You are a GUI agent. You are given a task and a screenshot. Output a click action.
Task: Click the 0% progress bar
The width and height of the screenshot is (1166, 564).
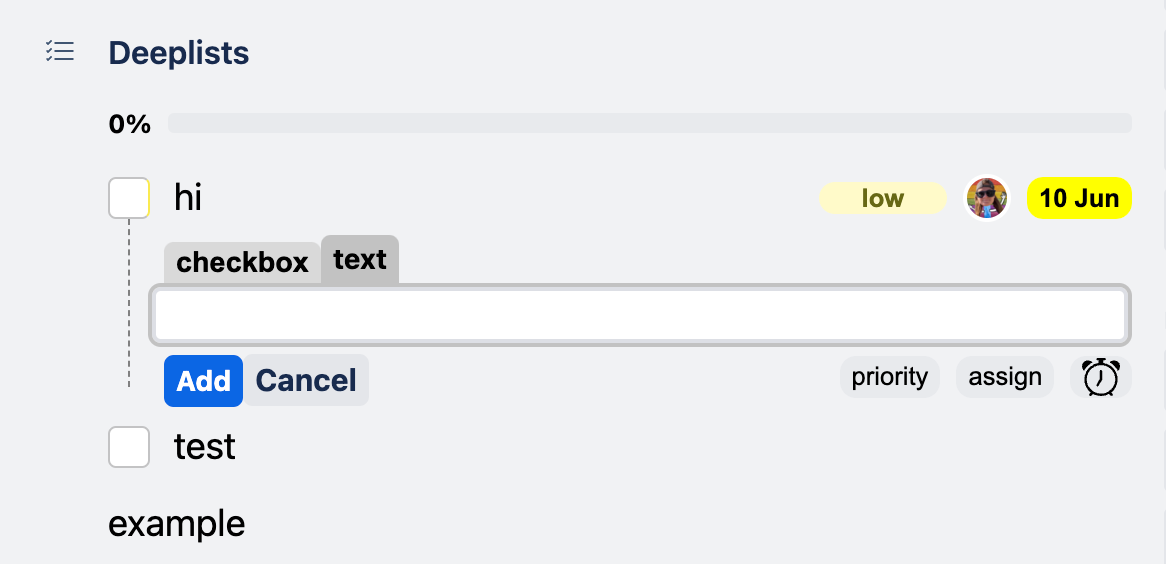click(x=649, y=124)
